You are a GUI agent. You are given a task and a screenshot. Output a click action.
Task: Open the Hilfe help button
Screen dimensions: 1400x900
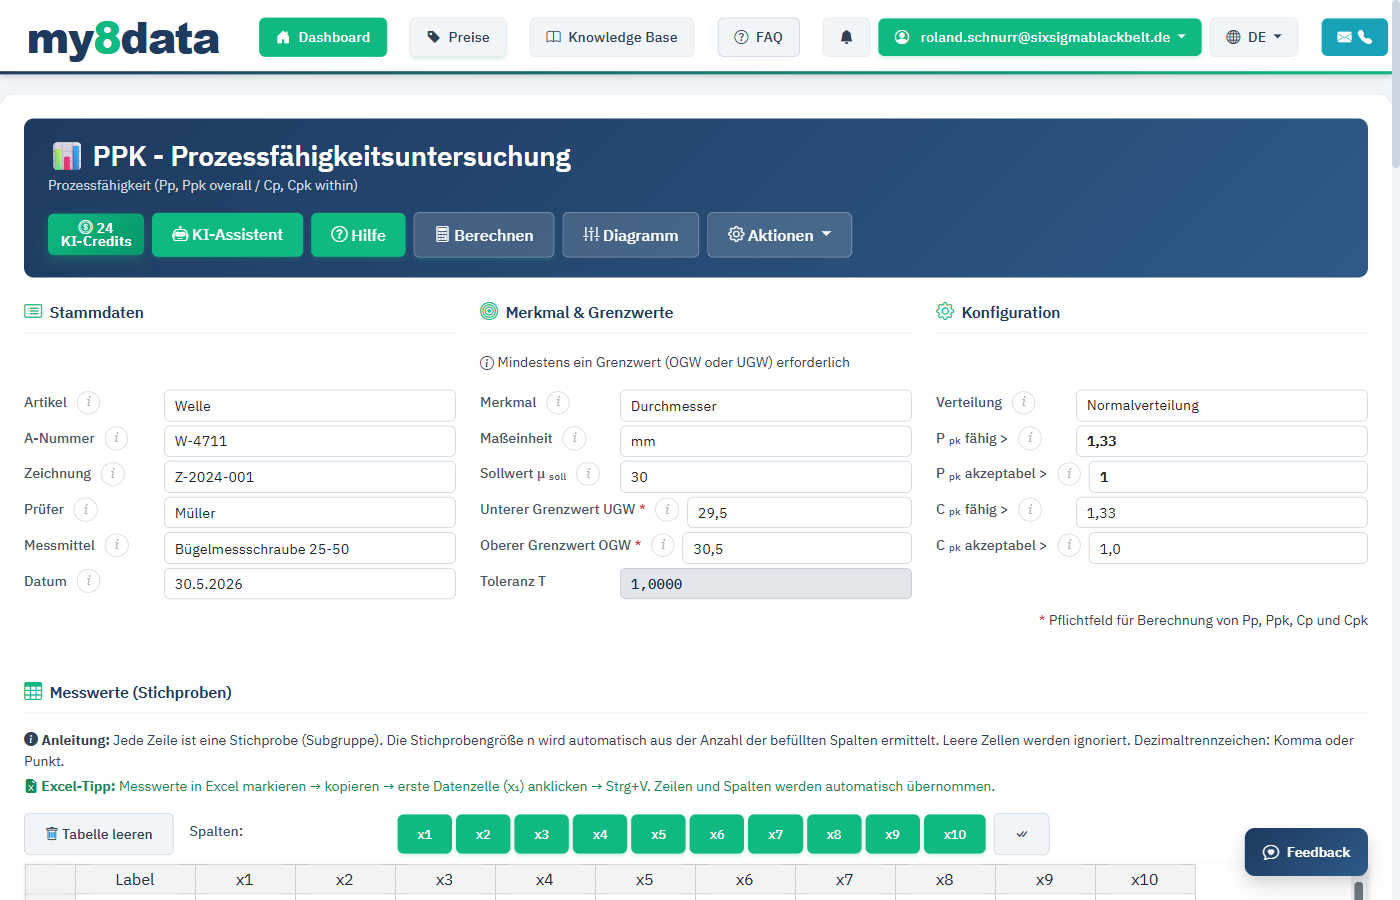(x=358, y=235)
